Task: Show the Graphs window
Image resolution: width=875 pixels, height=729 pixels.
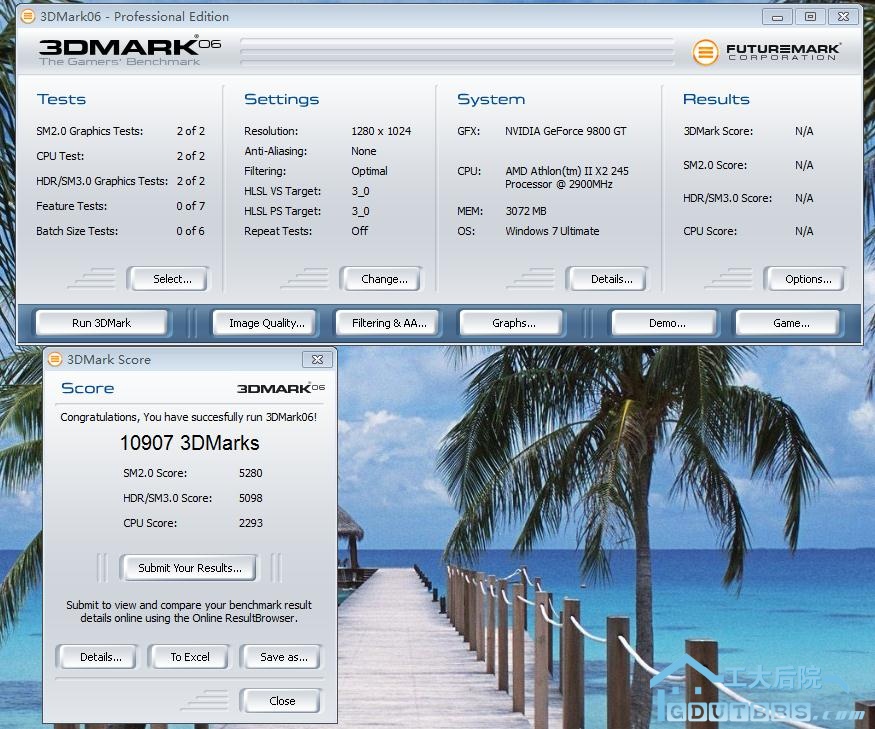Action: [513, 323]
